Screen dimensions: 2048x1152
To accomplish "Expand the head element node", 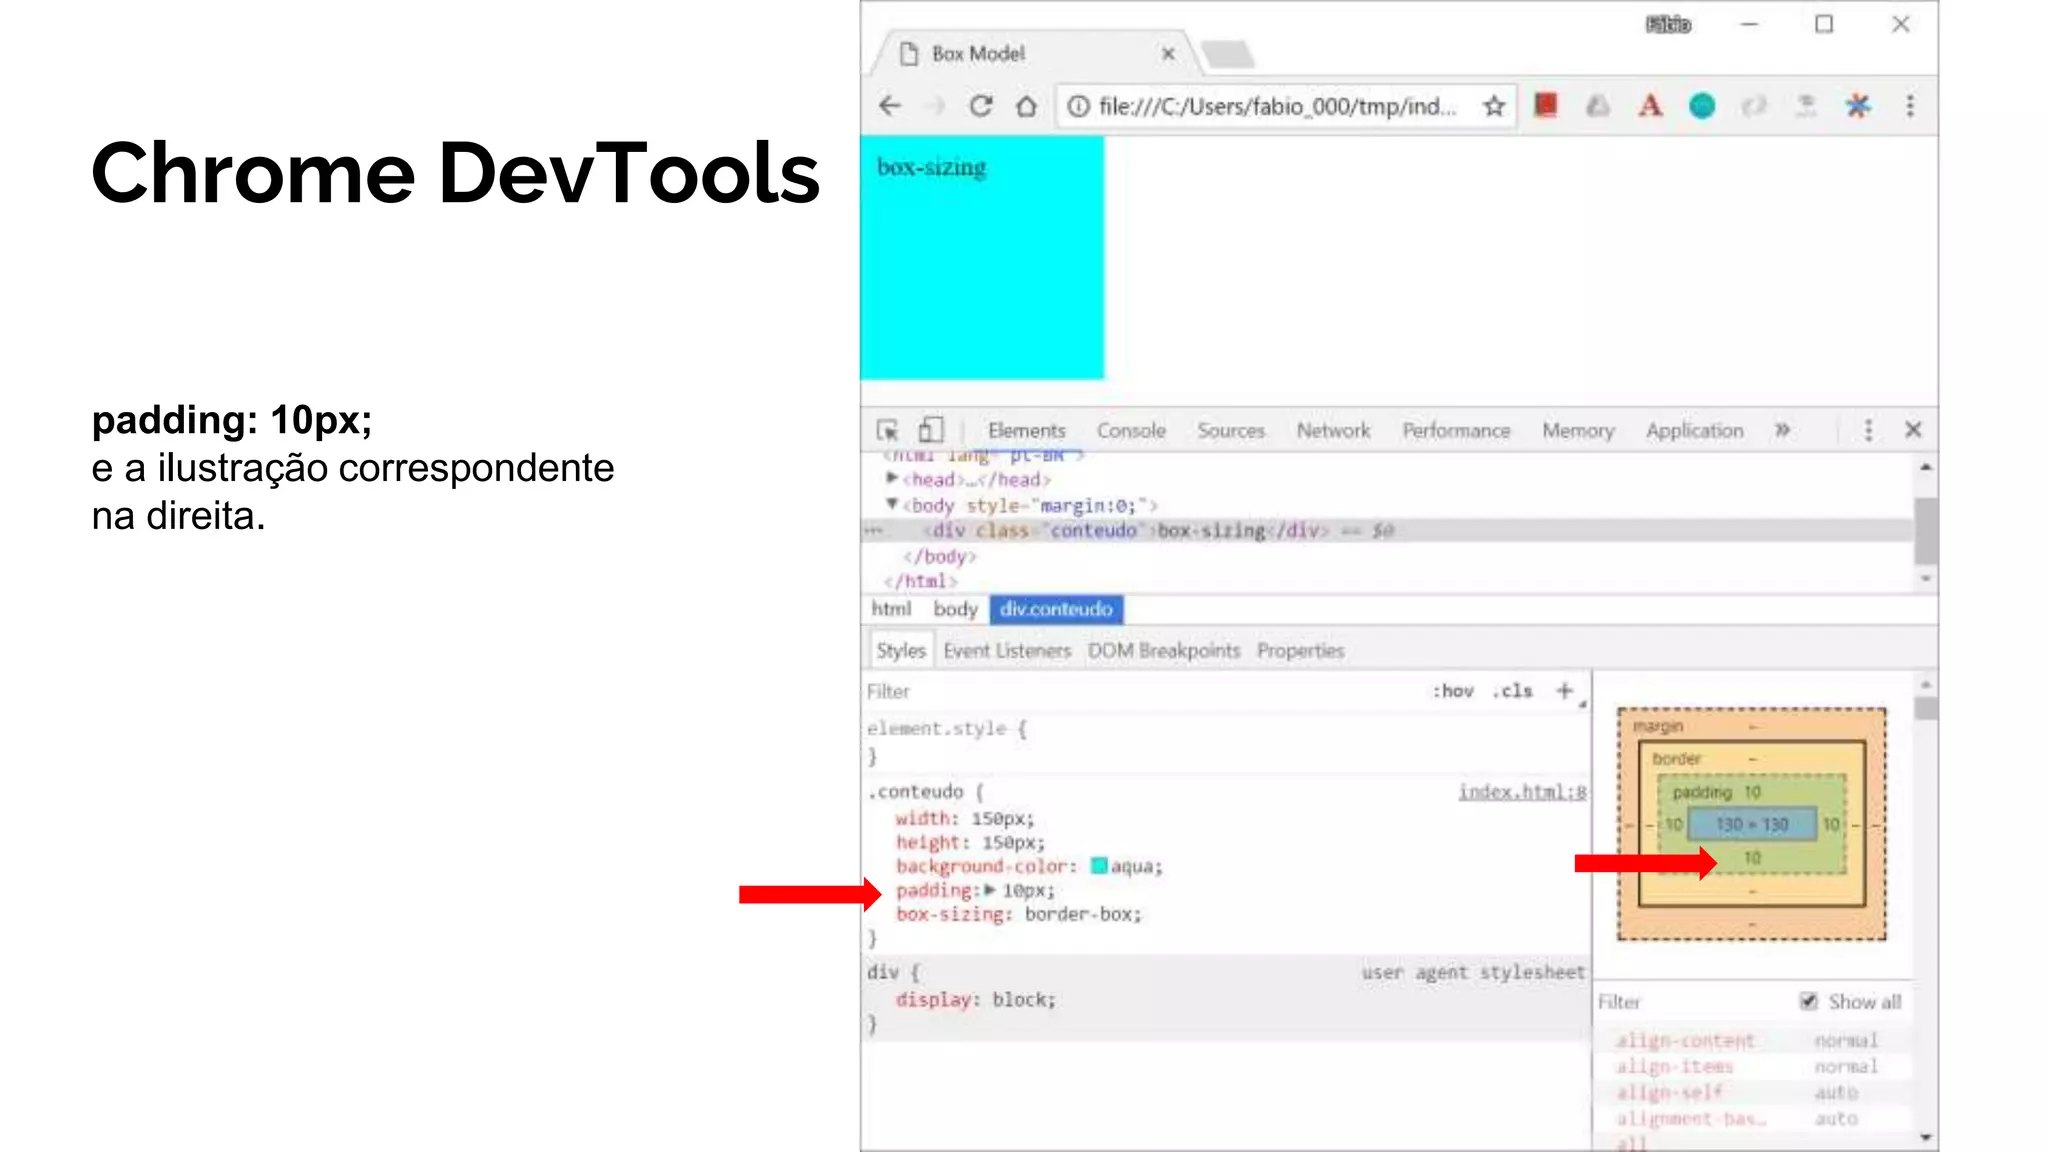I will click(892, 479).
